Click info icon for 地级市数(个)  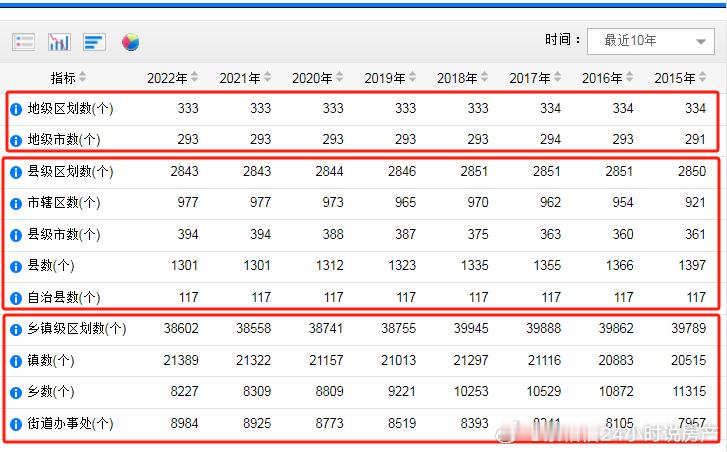(16, 140)
